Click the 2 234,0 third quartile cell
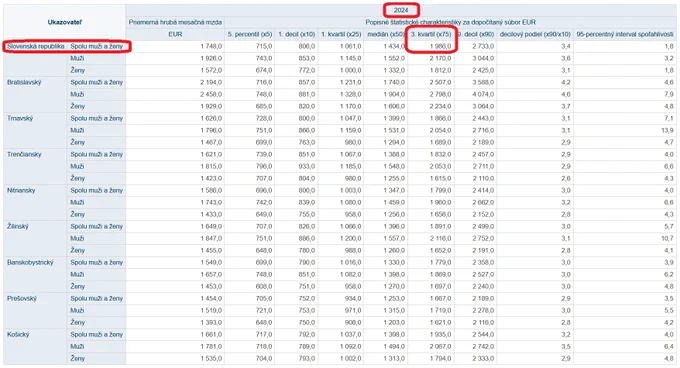680x368 pixels. point(440,106)
